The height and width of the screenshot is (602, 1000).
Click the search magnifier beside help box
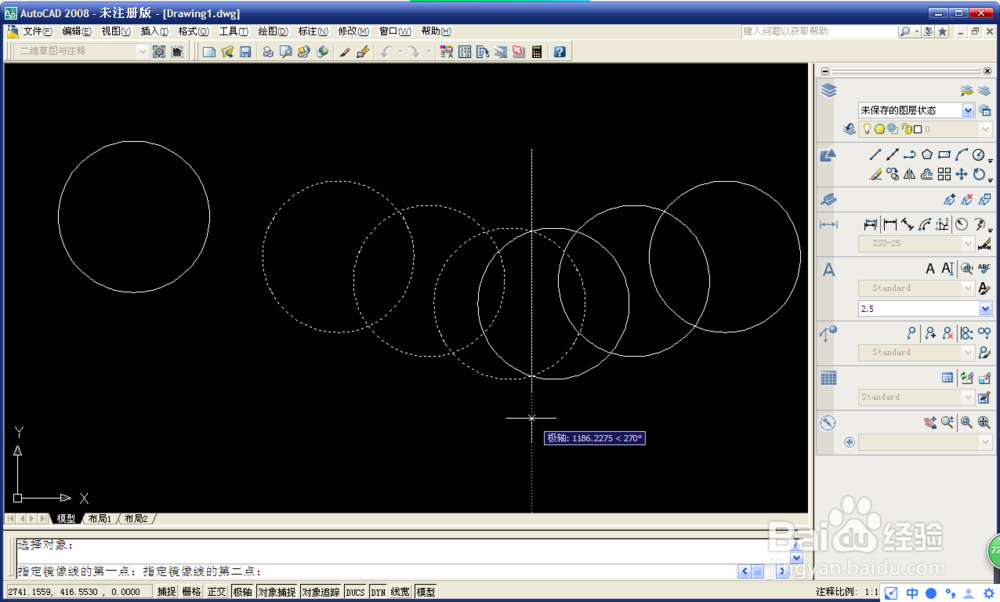tap(904, 31)
